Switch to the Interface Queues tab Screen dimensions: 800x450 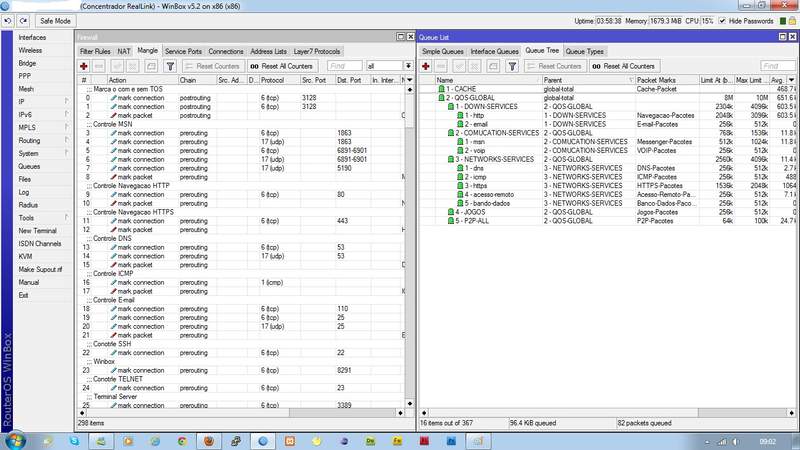[494, 52]
